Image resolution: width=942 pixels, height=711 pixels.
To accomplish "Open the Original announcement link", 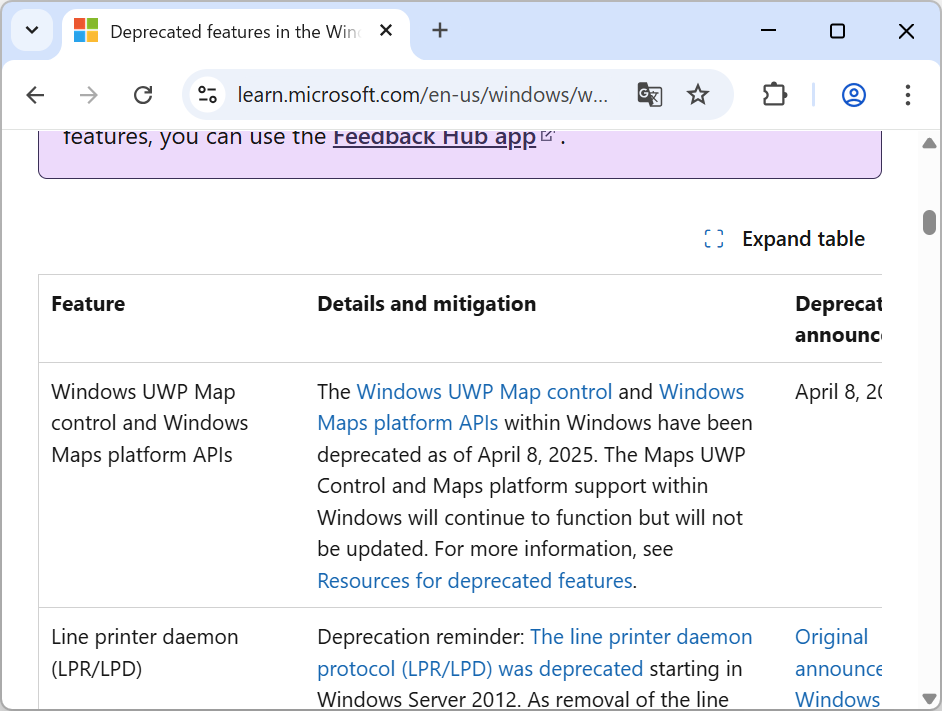I will click(x=832, y=637).
